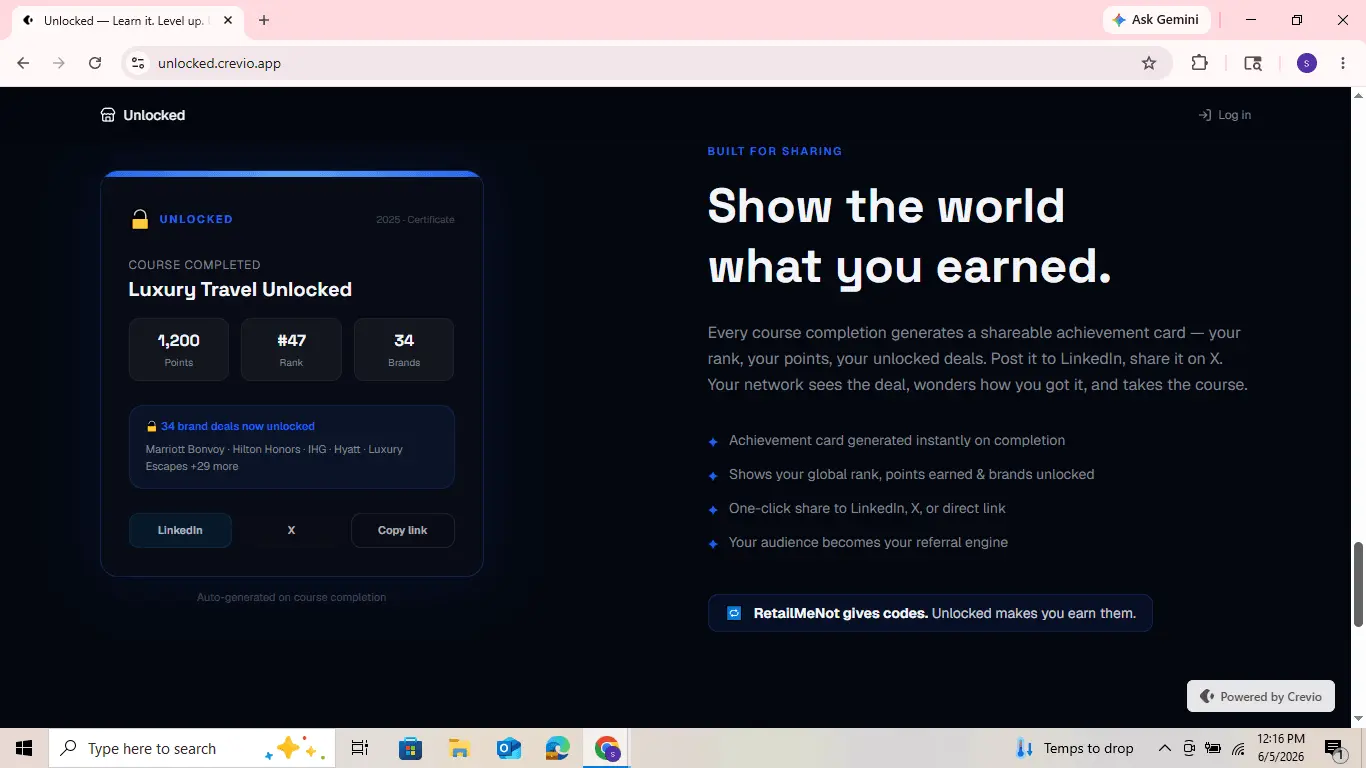Click the network icon in the system tray
1366x768 pixels.
tap(1238, 748)
